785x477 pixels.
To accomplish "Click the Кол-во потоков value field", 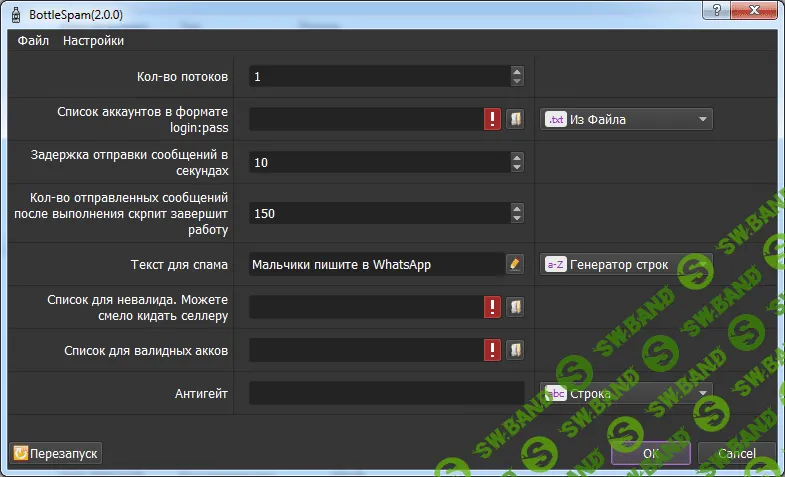I will tap(378, 76).
